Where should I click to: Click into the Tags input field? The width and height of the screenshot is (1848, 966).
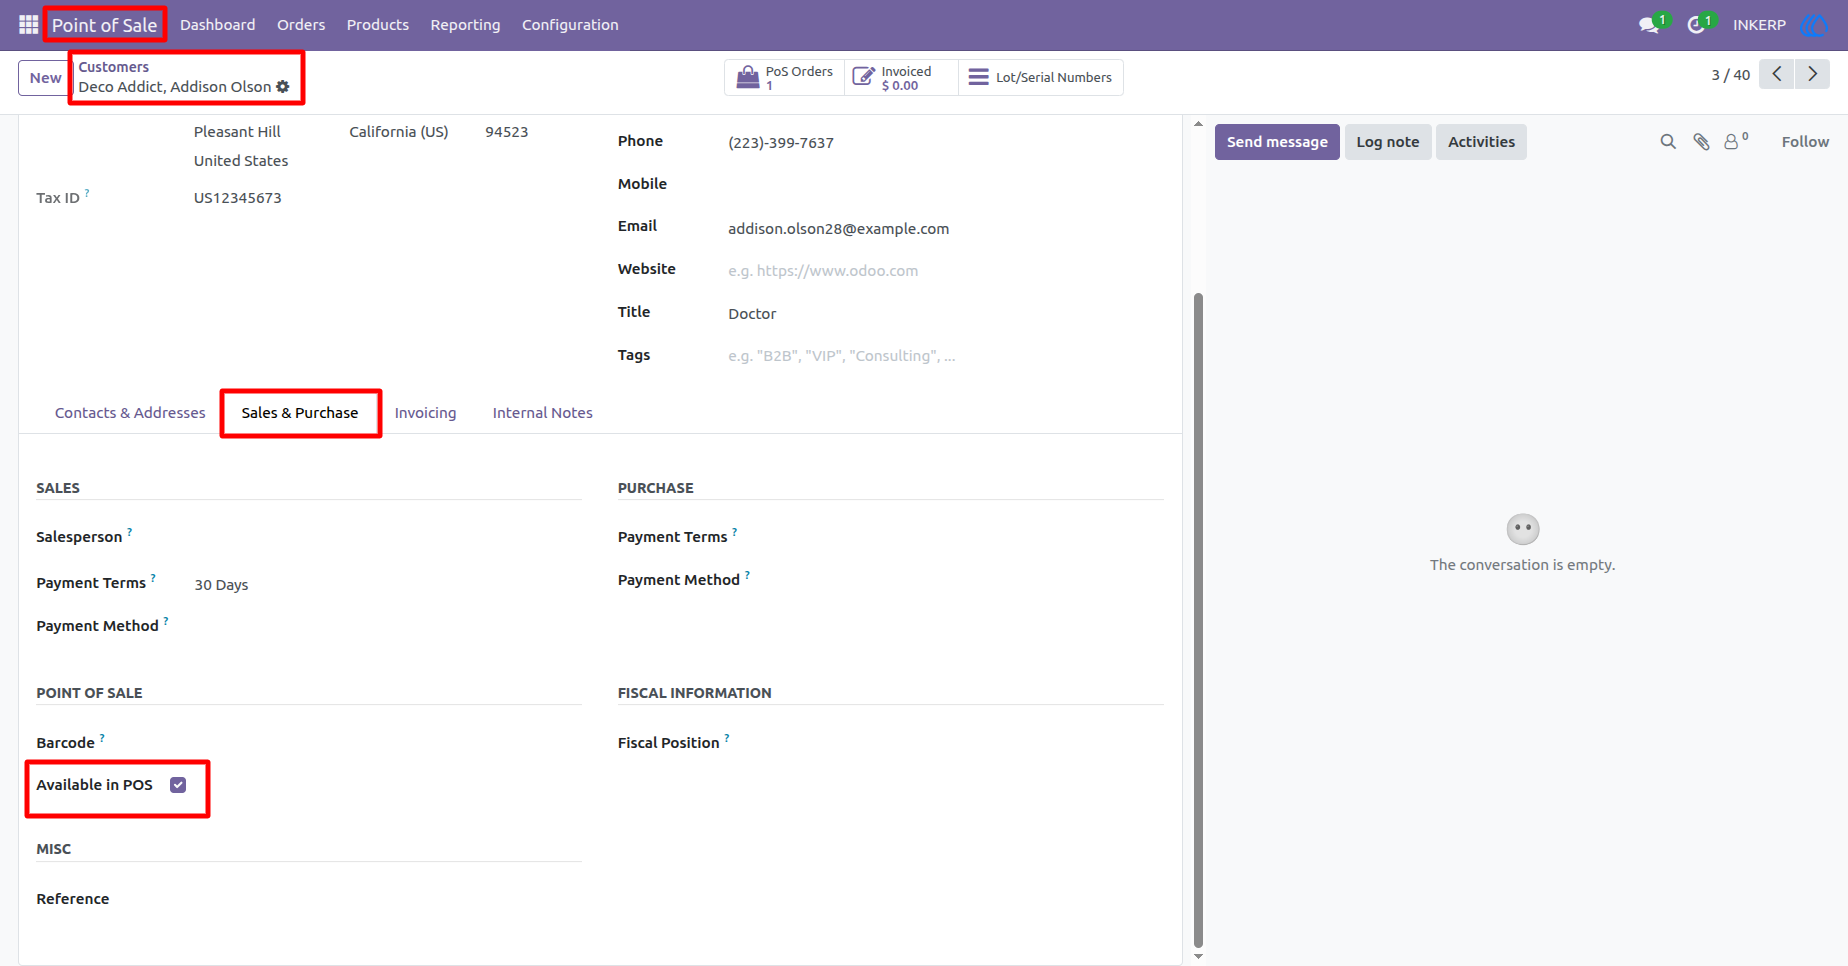pos(946,356)
